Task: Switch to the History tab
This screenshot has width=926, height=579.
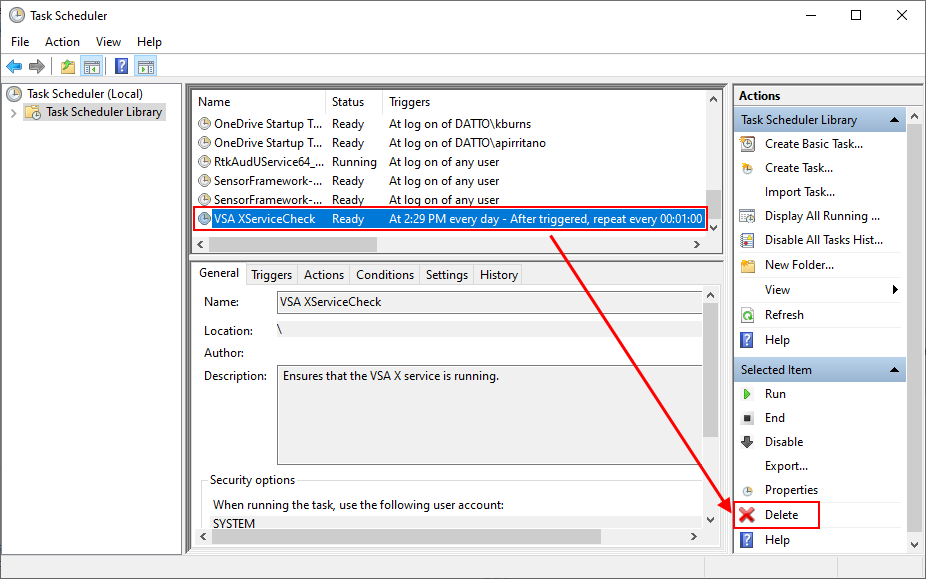Action: tap(498, 275)
